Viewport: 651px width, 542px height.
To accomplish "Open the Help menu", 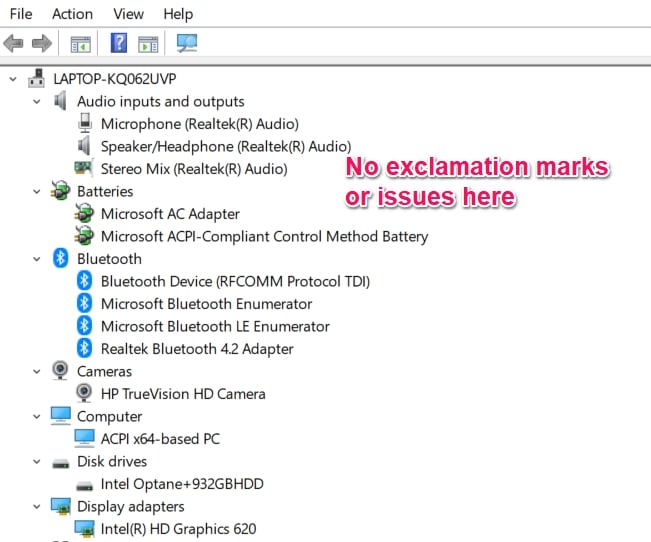I will (178, 14).
